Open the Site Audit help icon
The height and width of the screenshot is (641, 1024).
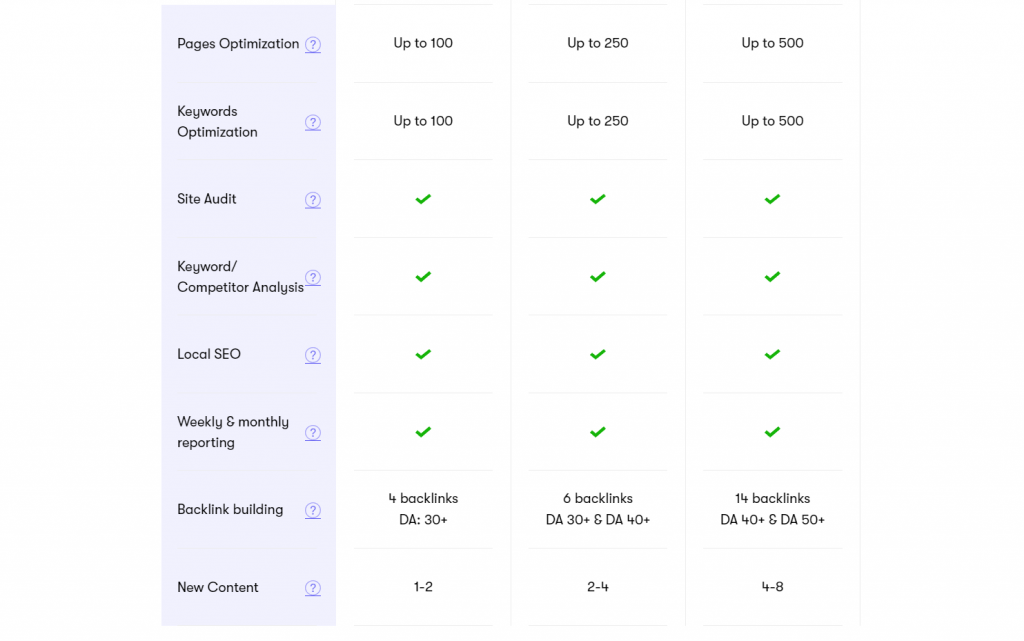tap(313, 200)
